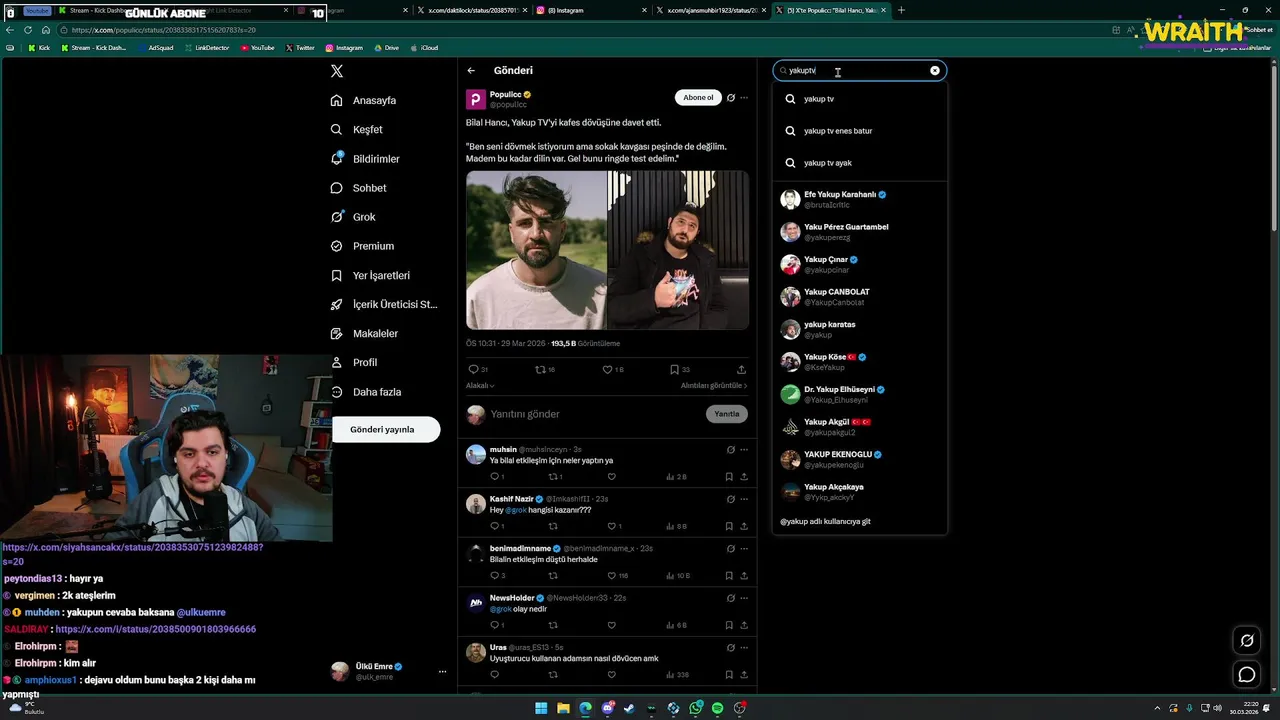The width and height of the screenshot is (1280, 720).
Task: Like muhsin's reply
Action: click(611, 477)
